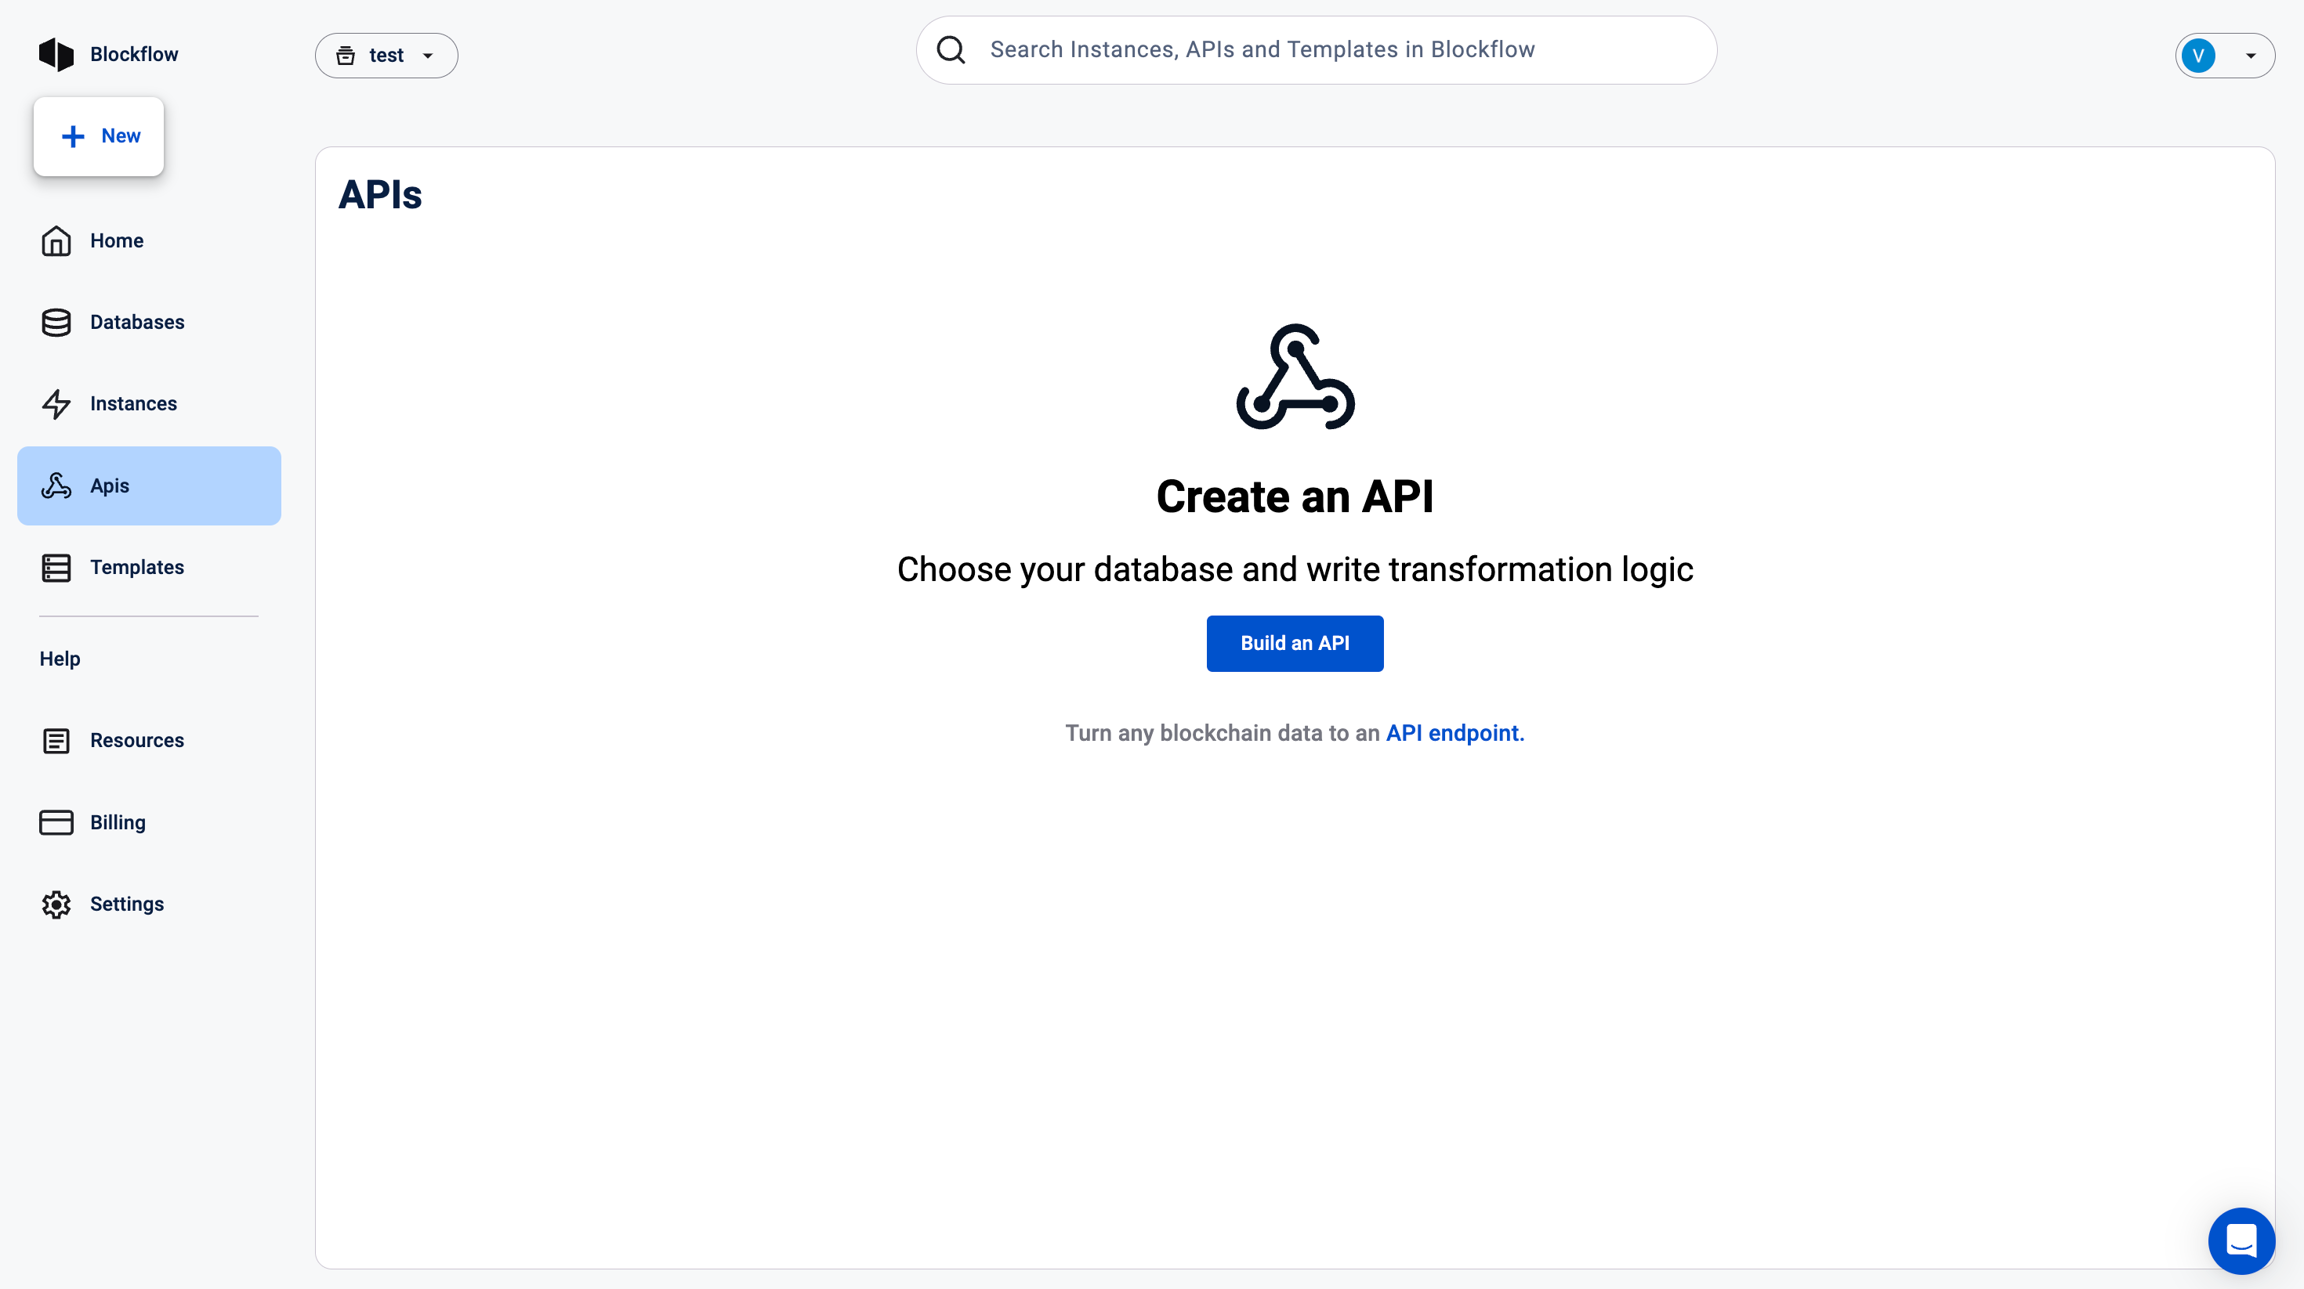Image resolution: width=2304 pixels, height=1289 pixels.
Task: Open the user account dropdown arrow
Action: click(x=2251, y=56)
